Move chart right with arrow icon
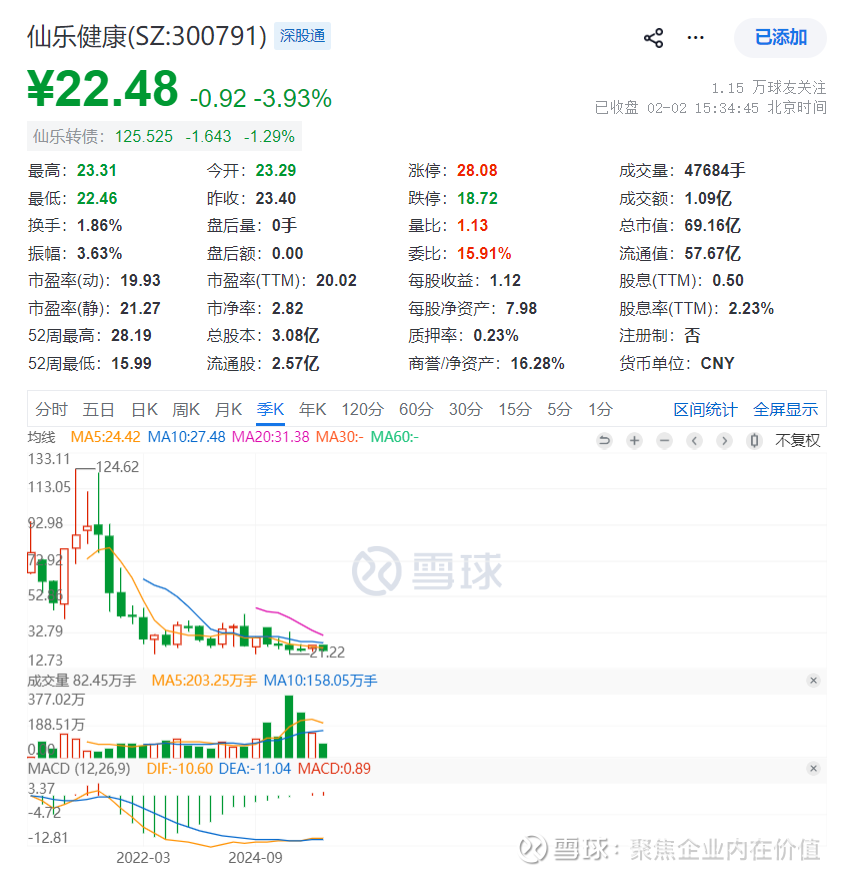The image size is (845, 875). coord(724,441)
